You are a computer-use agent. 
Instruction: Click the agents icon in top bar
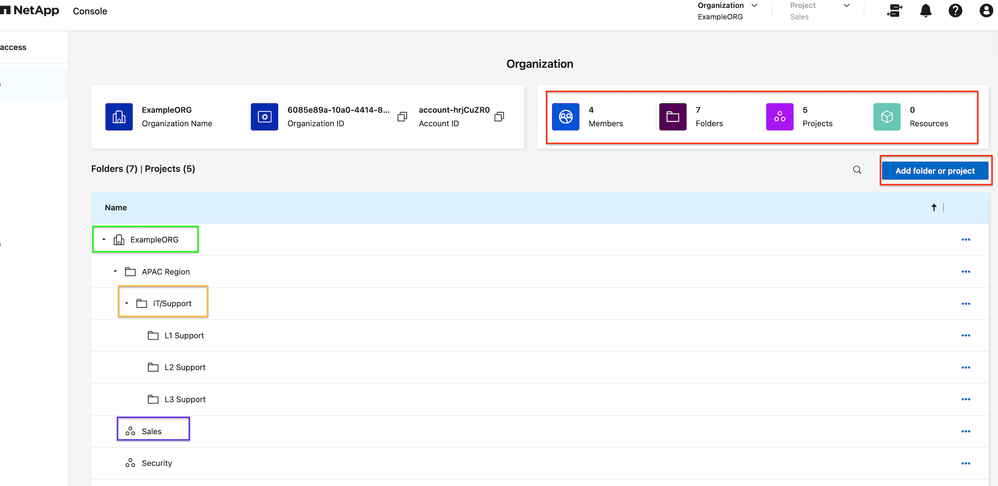coord(894,11)
